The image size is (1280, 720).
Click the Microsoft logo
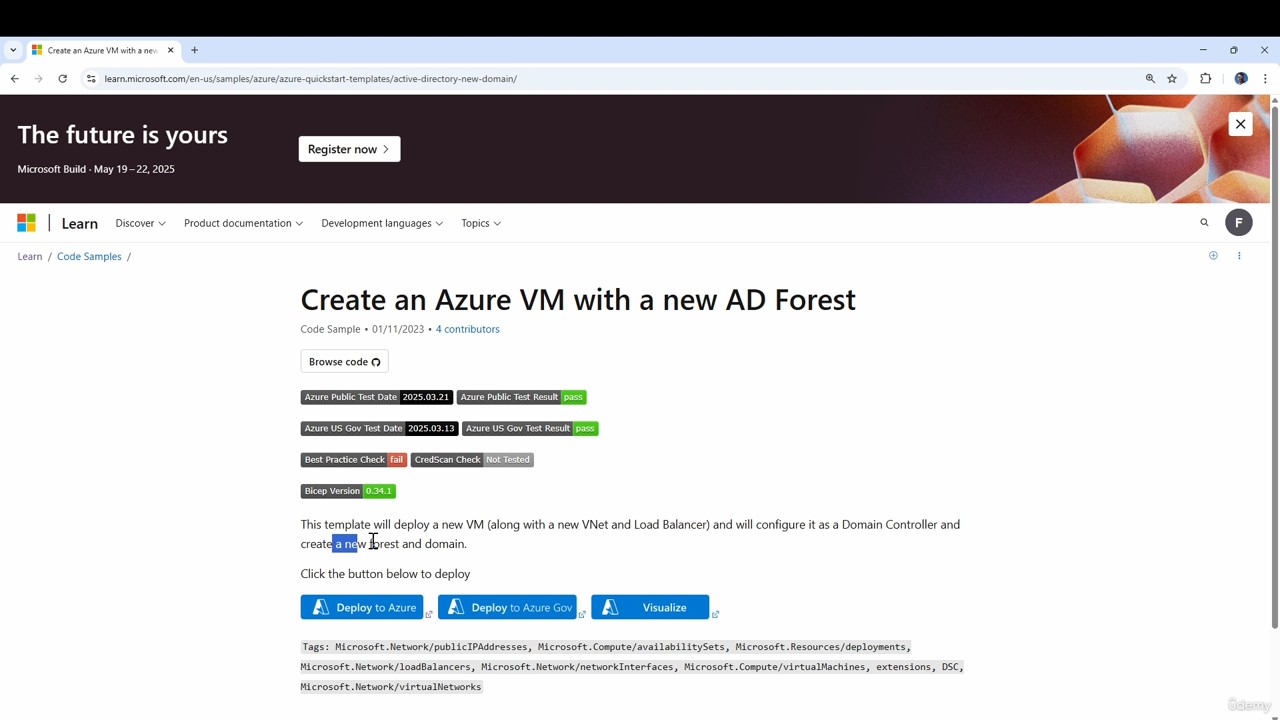[26, 223]
